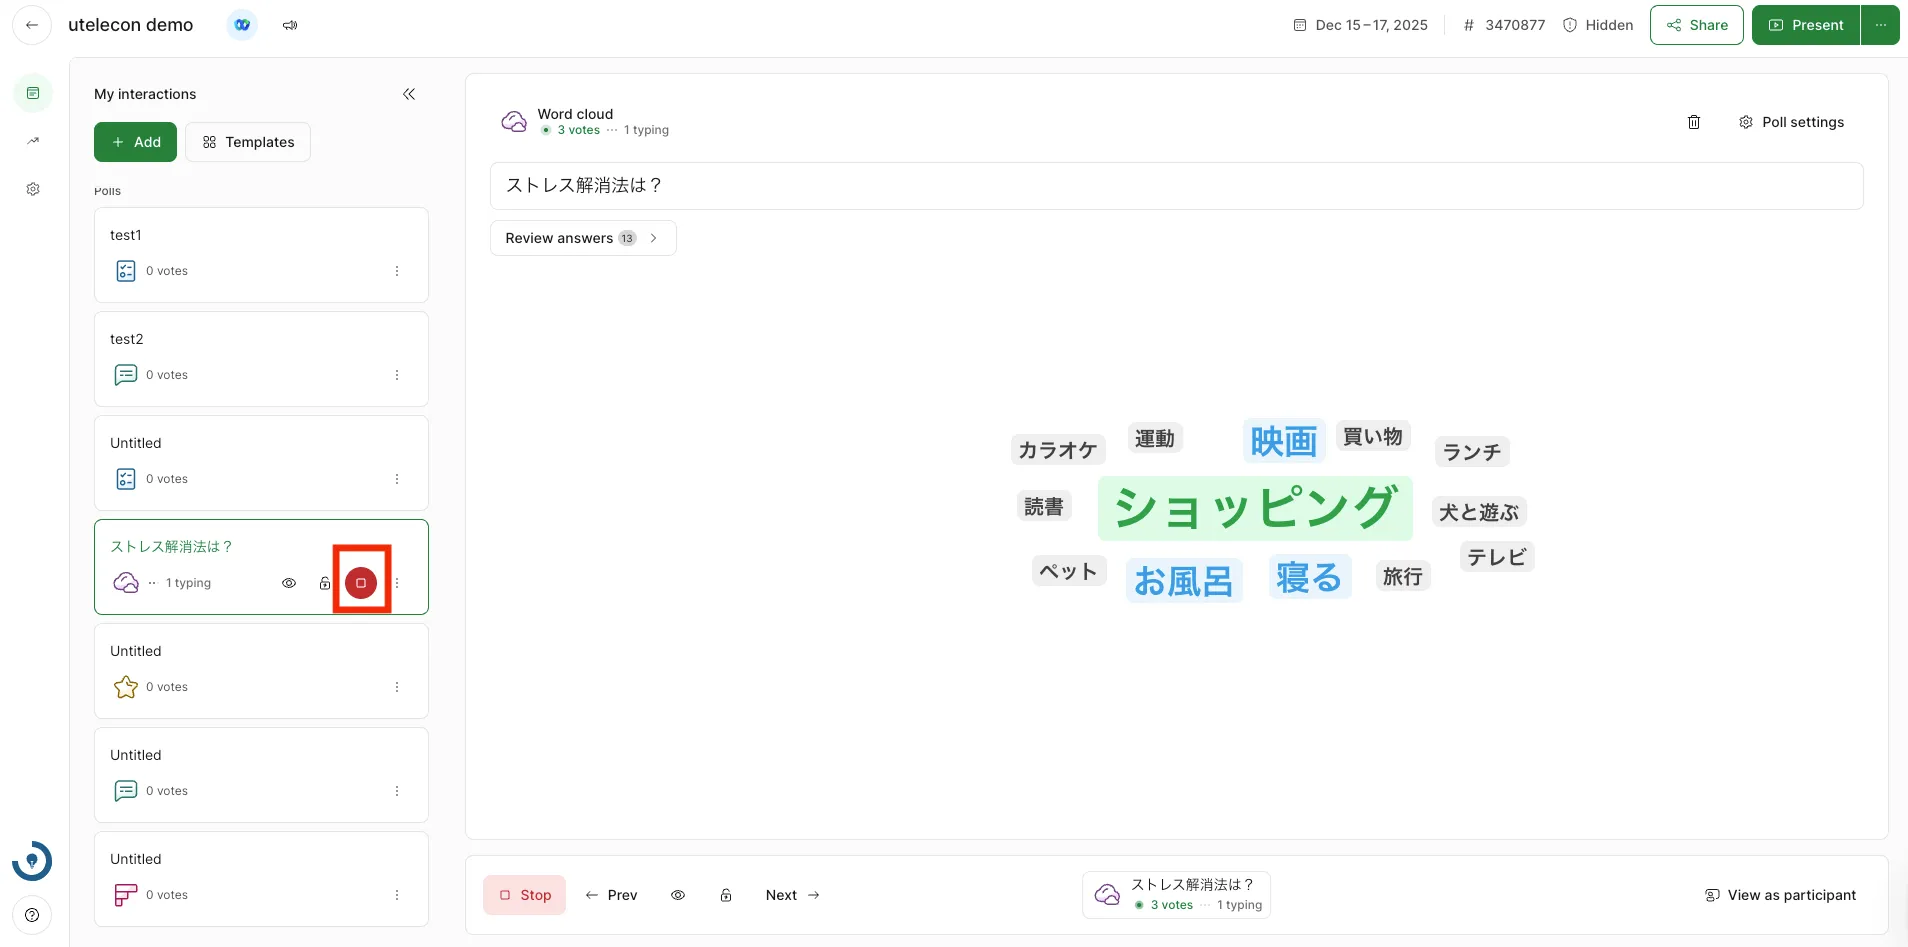Image resolution: width=1908 pixels, height=947 pixels.
Task: Collapse the My interactions panel
Action: (409, 94)
